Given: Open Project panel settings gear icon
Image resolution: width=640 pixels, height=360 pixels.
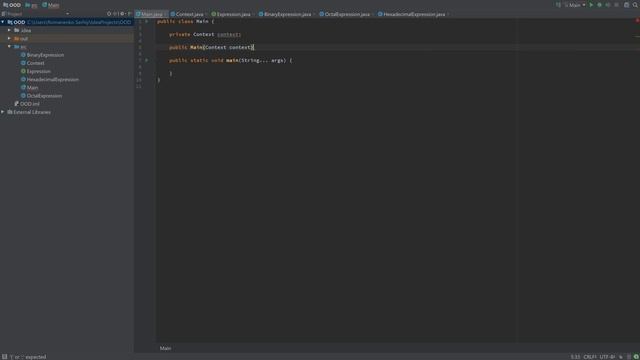Looking at the screenshot, I should pos(122,14).
